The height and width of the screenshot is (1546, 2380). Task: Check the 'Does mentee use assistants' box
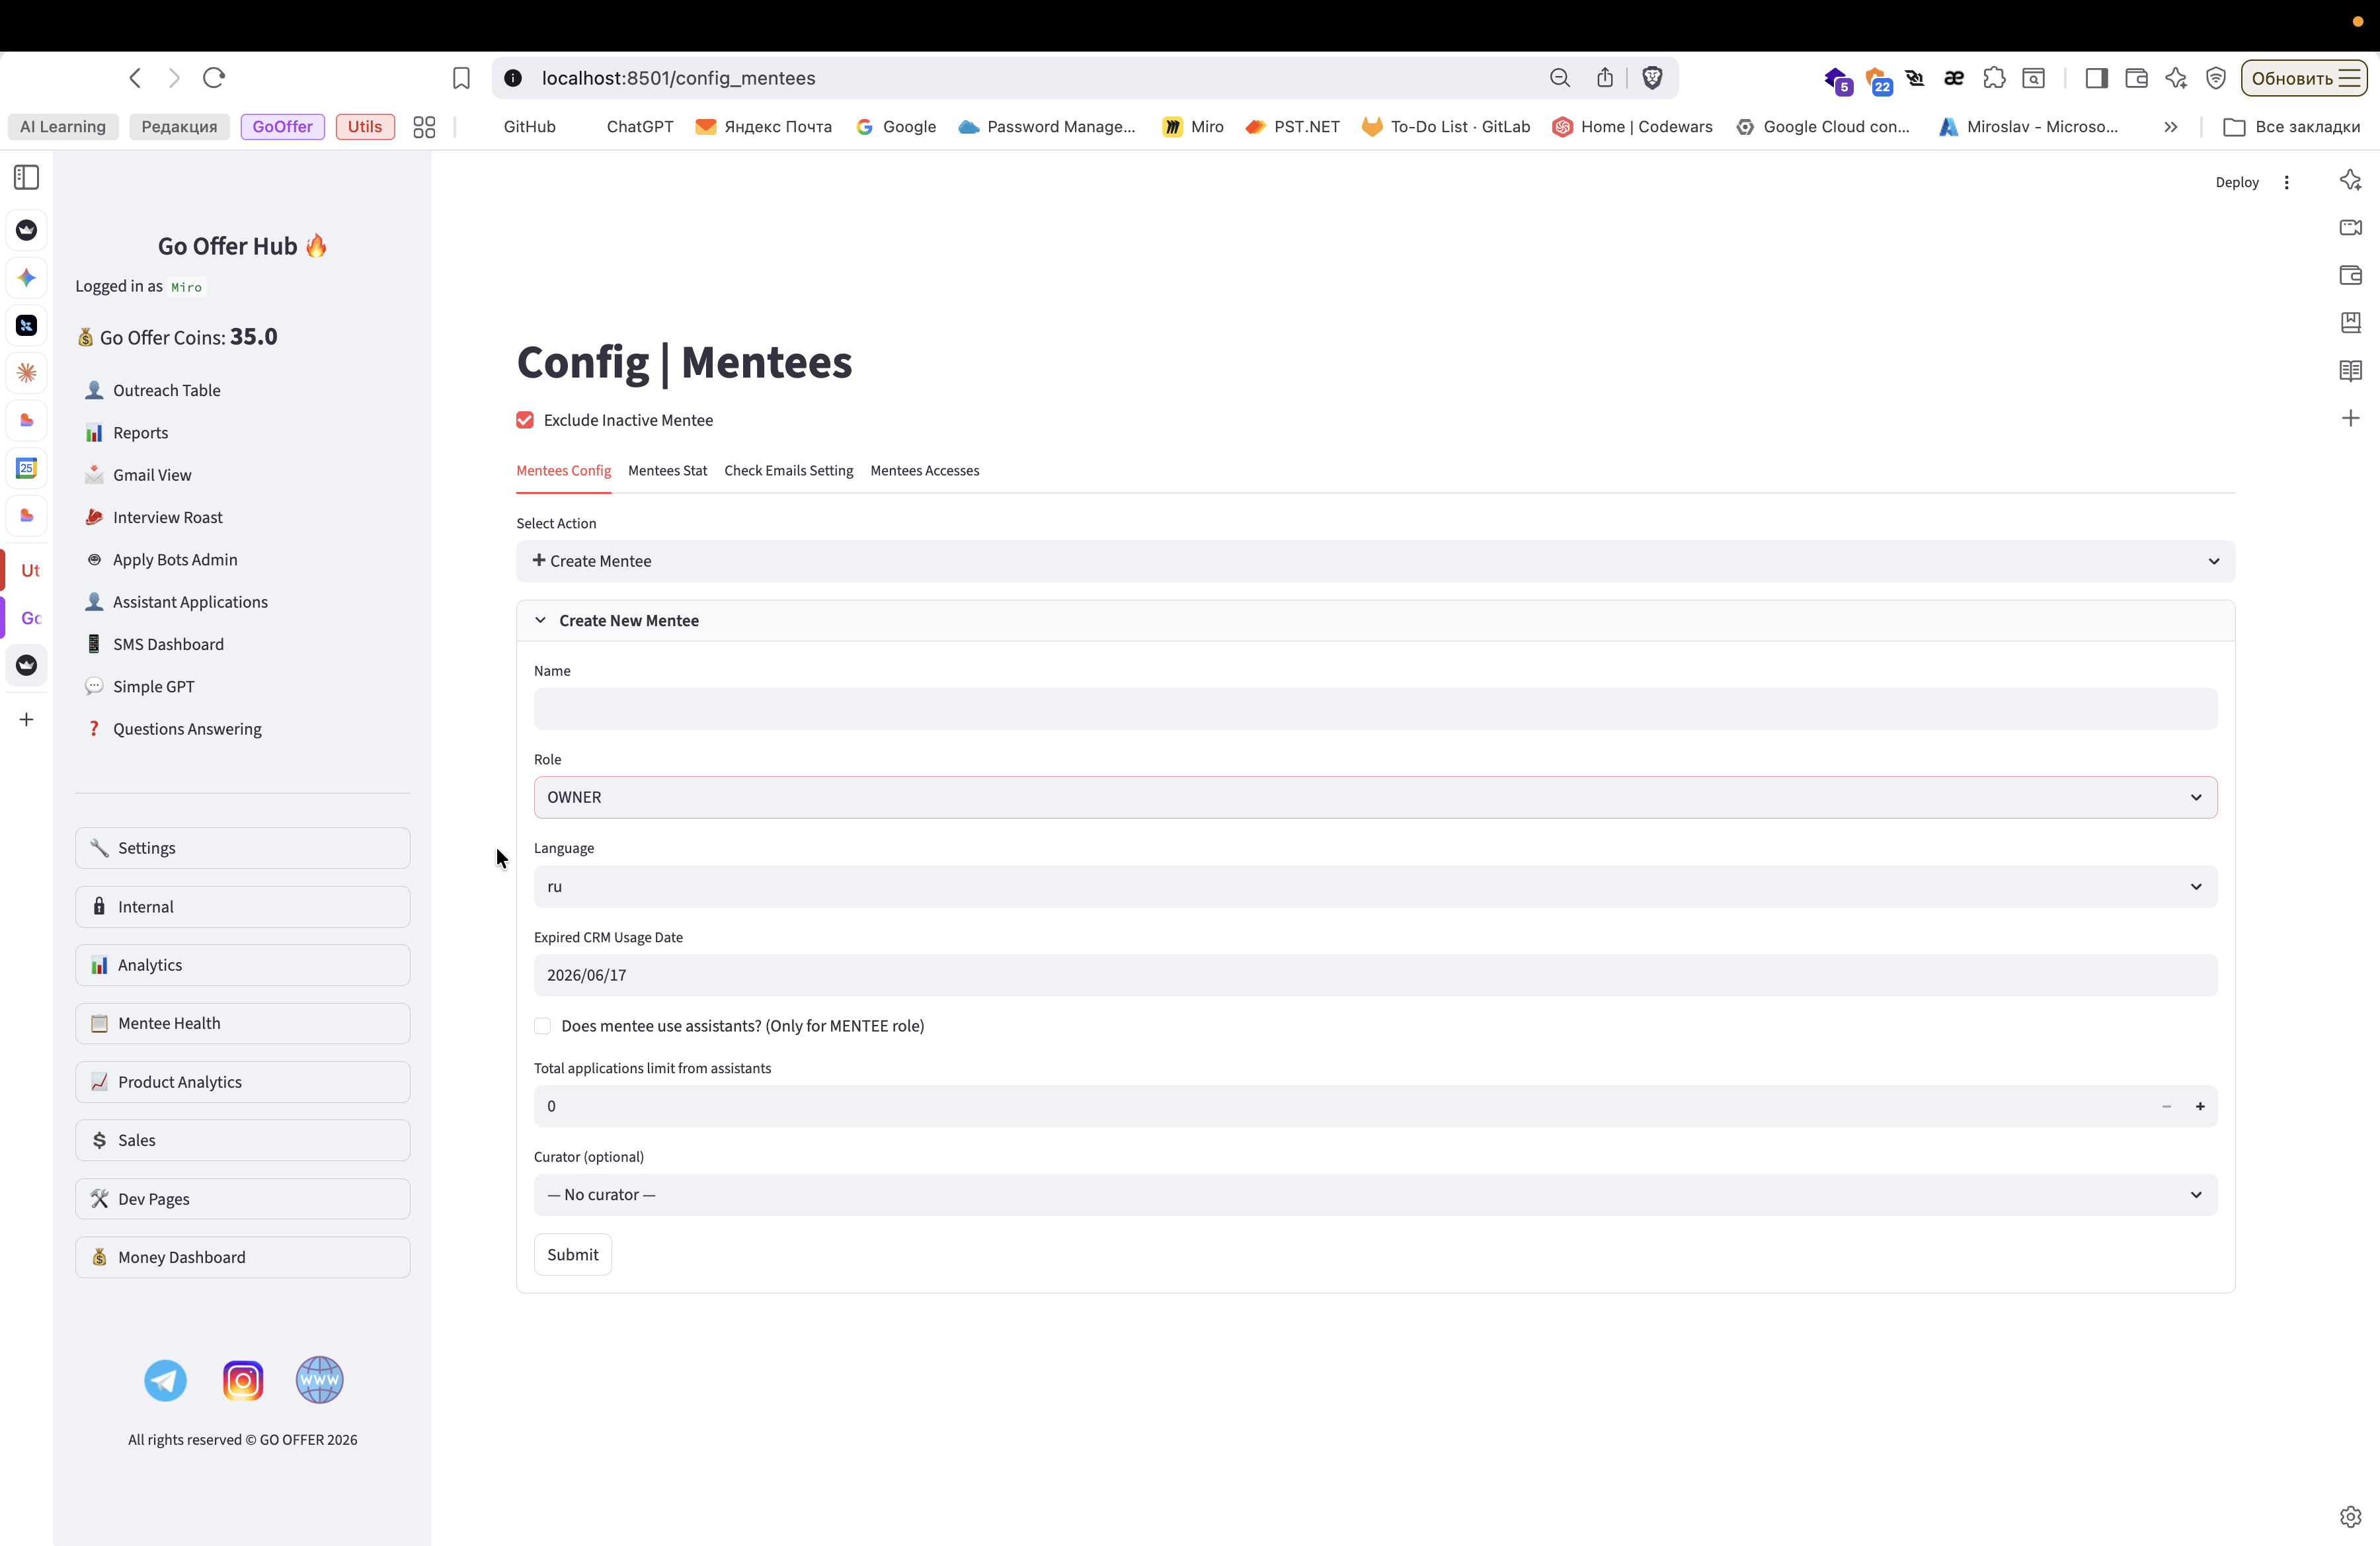pyautogui.click(x=543, y=1026)
